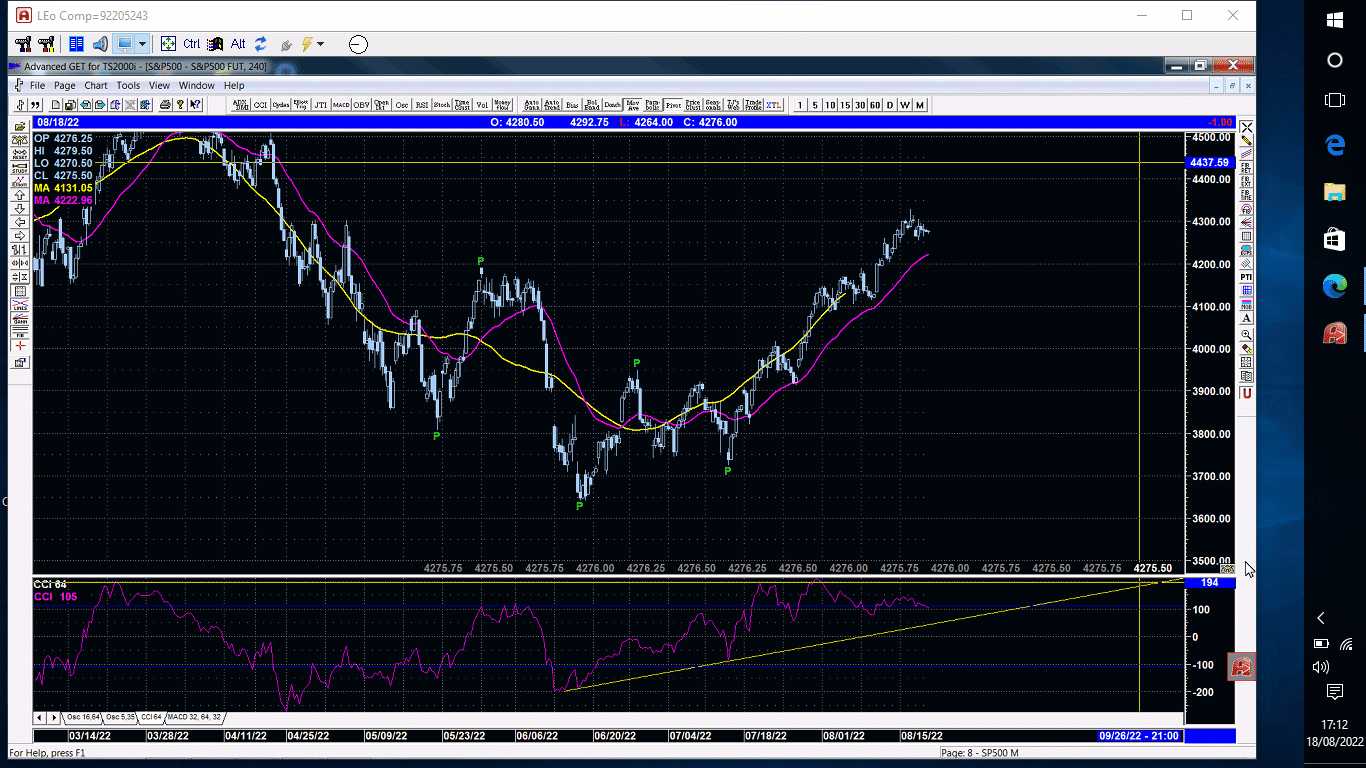
Task: Toggle the XTL study button
Action: click(773, 104)
